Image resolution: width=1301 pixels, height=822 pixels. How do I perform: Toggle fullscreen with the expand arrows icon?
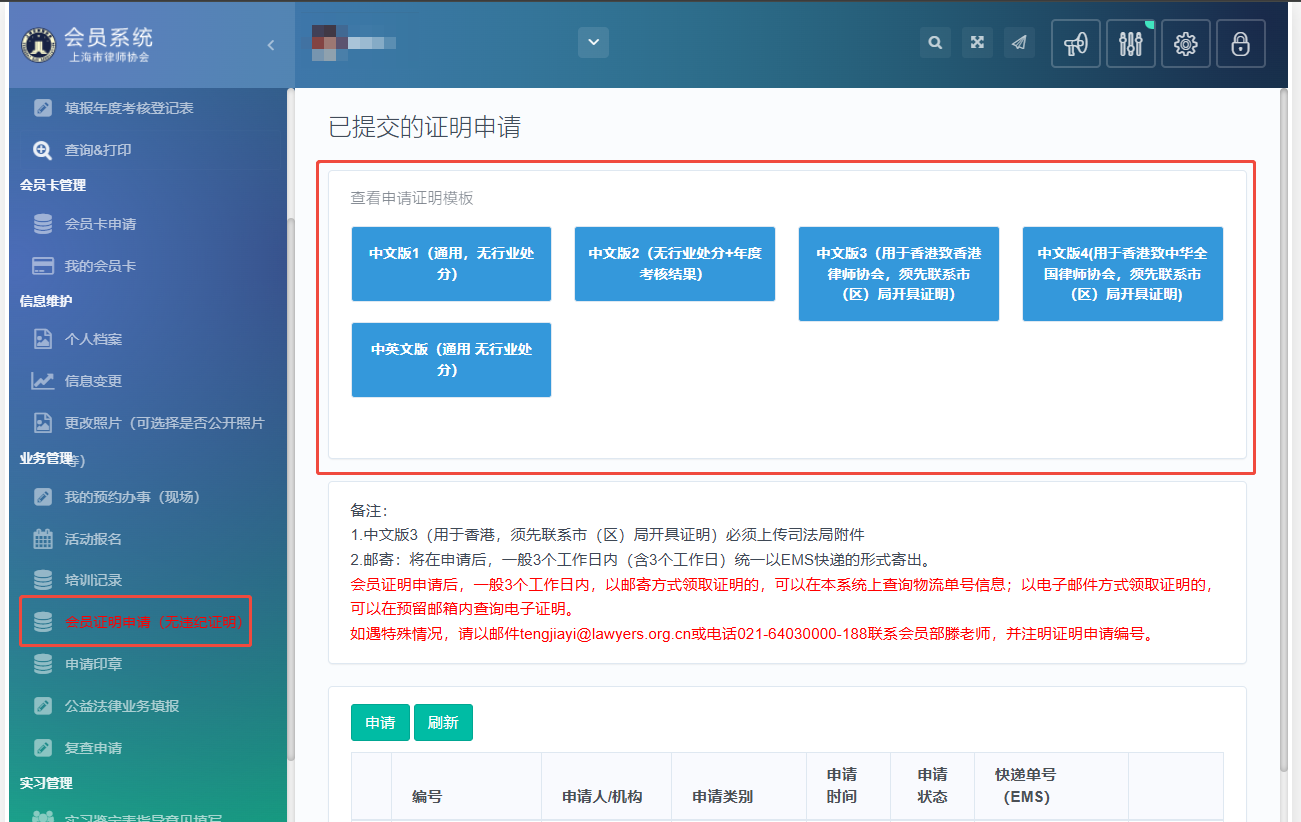(977, 43)
